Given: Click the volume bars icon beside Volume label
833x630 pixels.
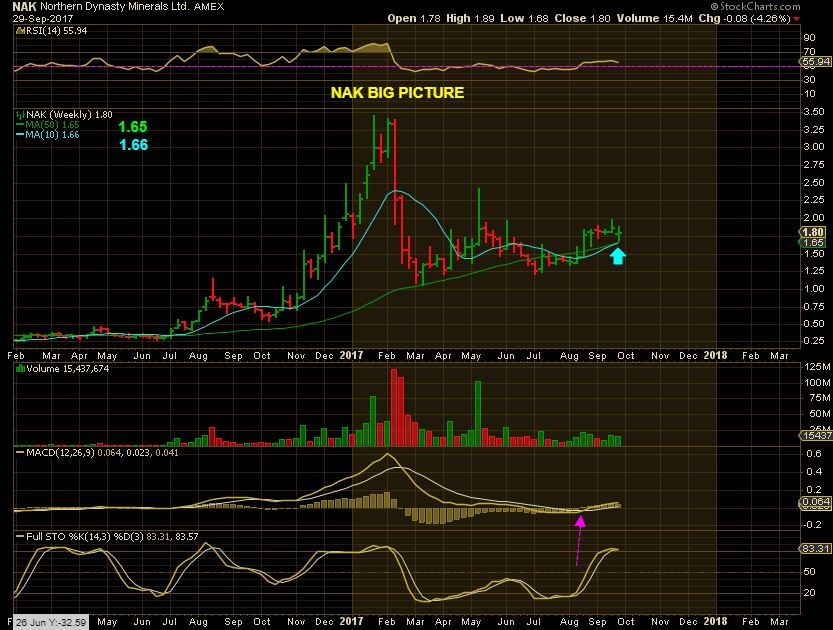Looking at the screenshot, I should (x=20, y=368).
